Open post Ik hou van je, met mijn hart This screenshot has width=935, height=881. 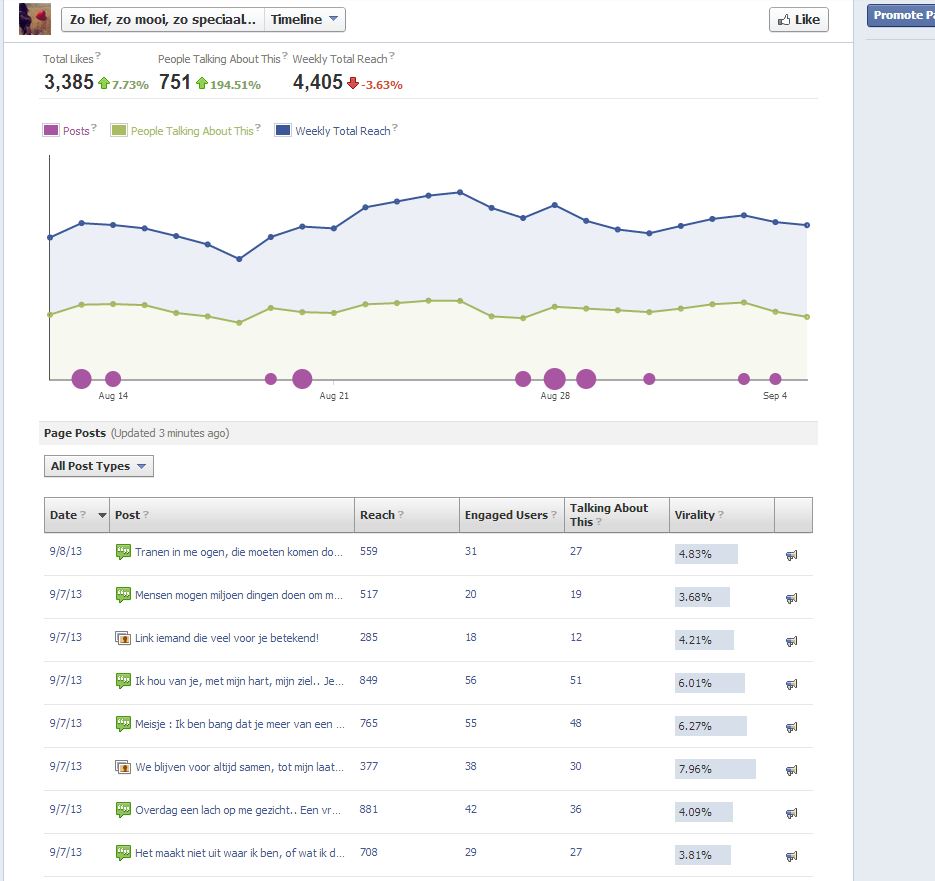pyautogui.click(x=239, y=681)
